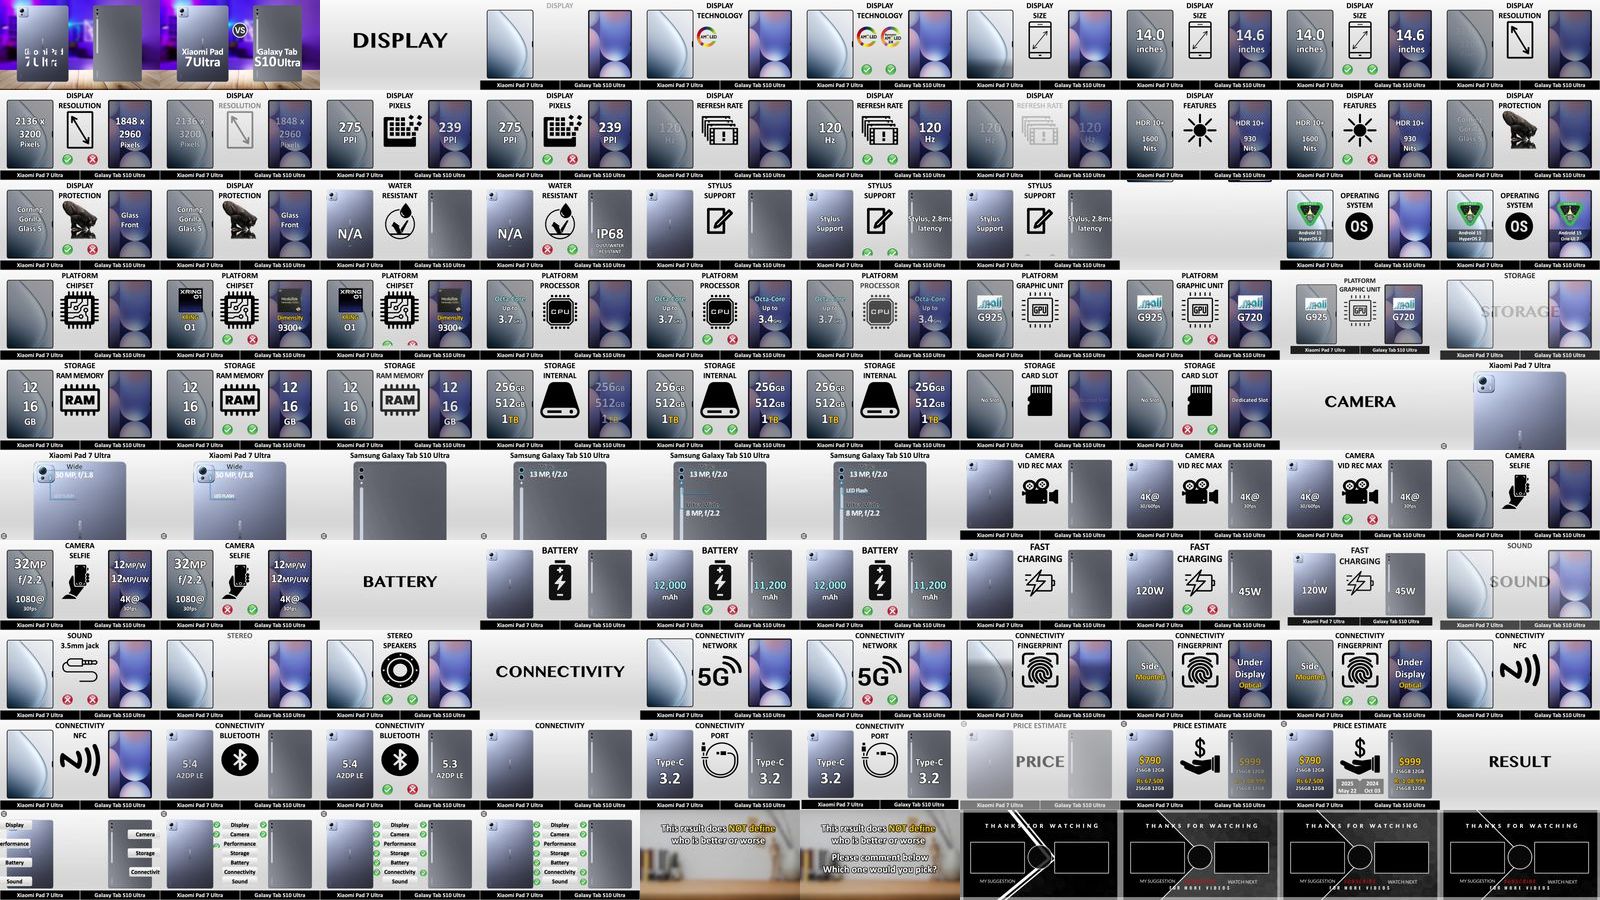Image resolution: width=1600 pixels, height=900 pixels.
Task: Click the red cross beneath the Bluetooth icon
Action: click(413, 789)
